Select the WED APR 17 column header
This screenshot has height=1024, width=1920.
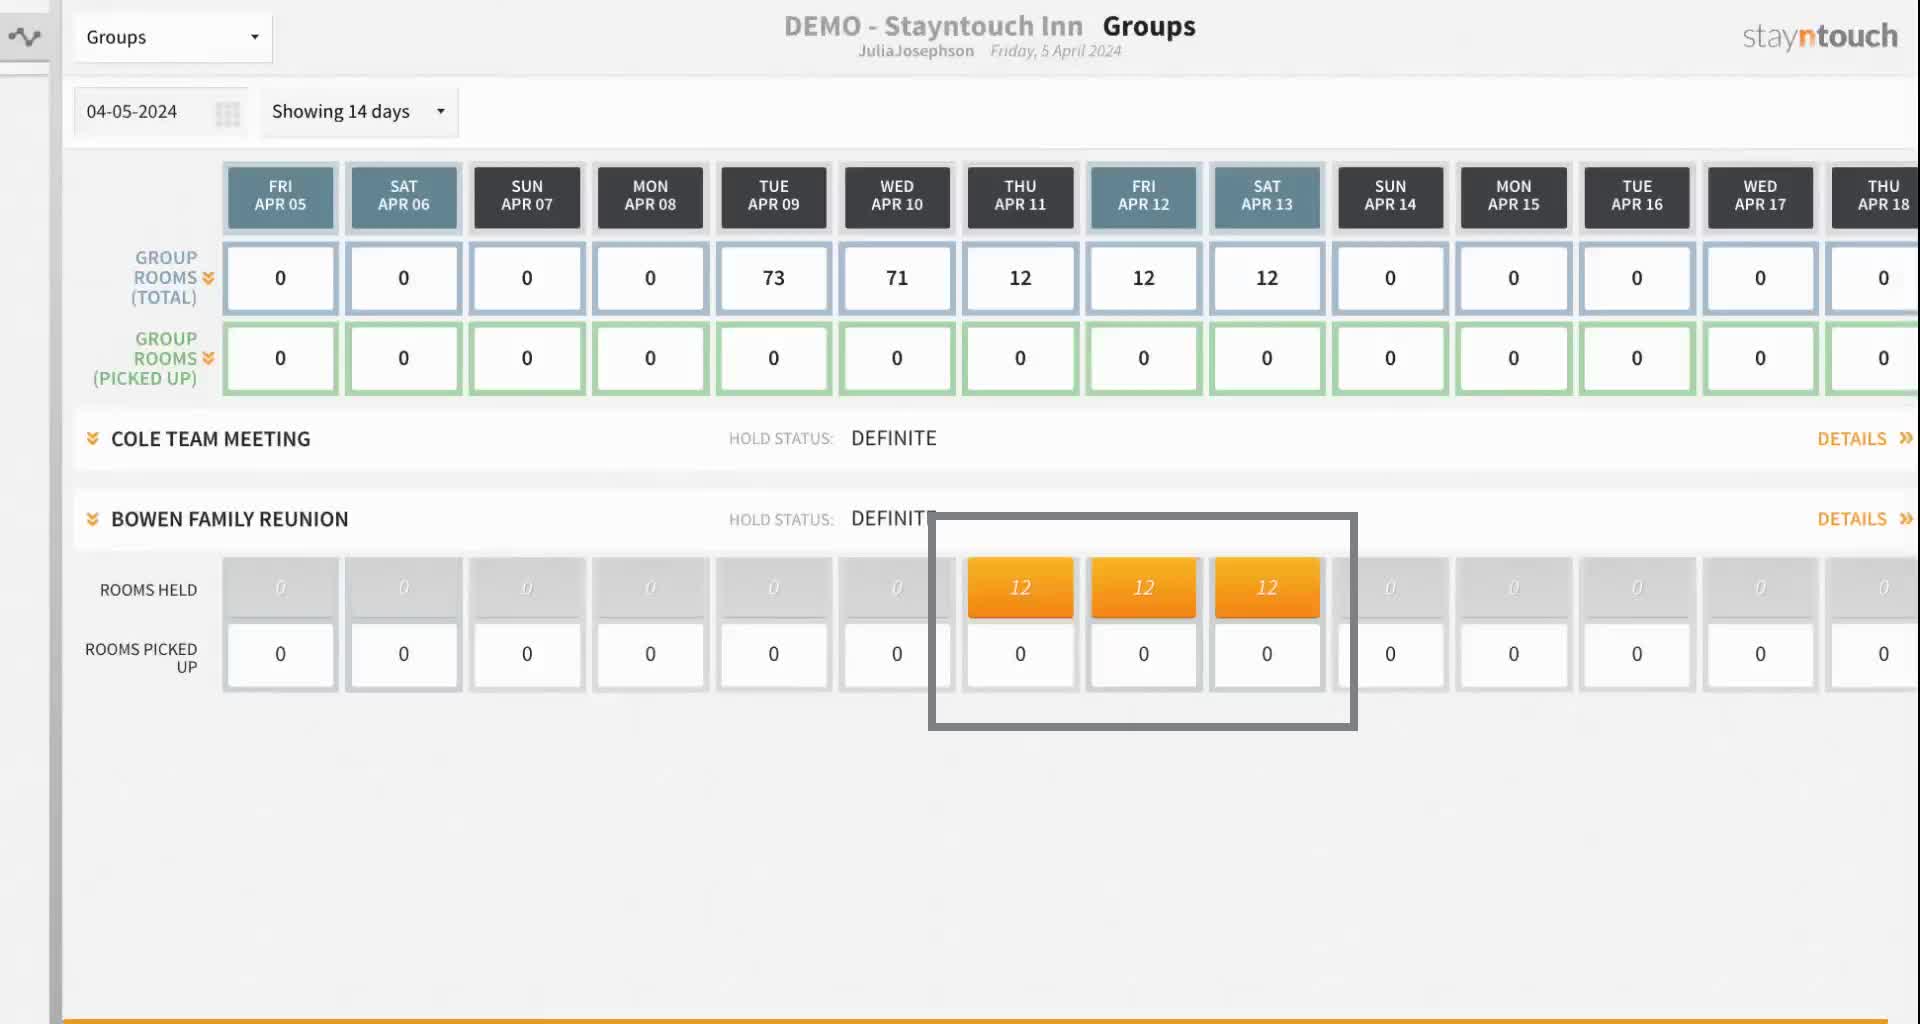(1760, 196)
